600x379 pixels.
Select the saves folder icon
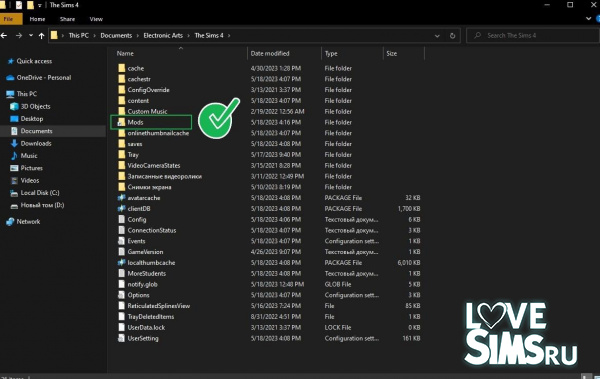122,144
